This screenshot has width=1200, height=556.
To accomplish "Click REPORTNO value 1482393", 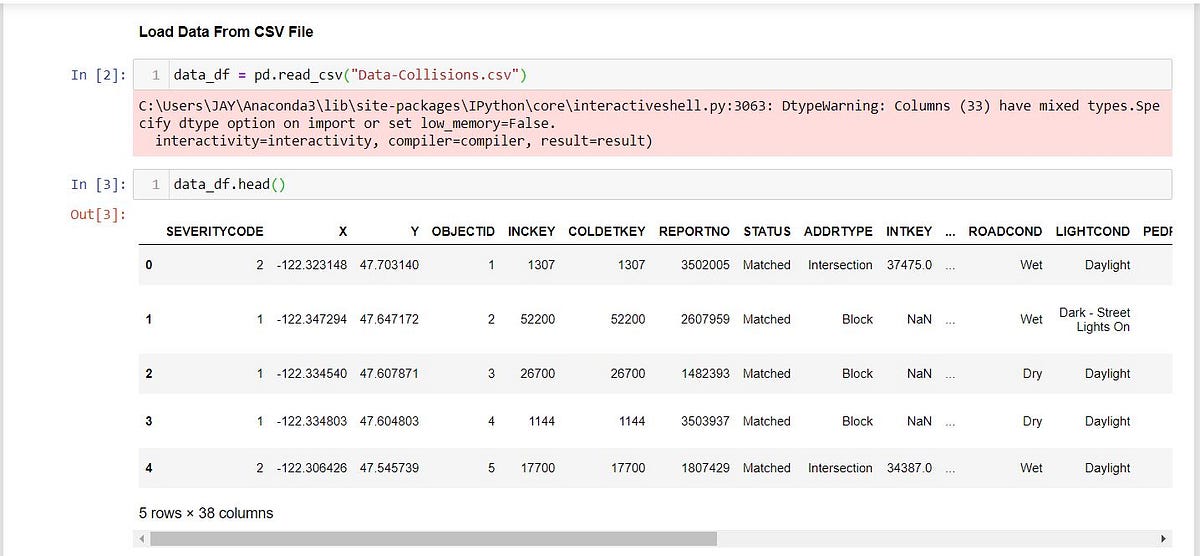I will [x=706, y=373].
